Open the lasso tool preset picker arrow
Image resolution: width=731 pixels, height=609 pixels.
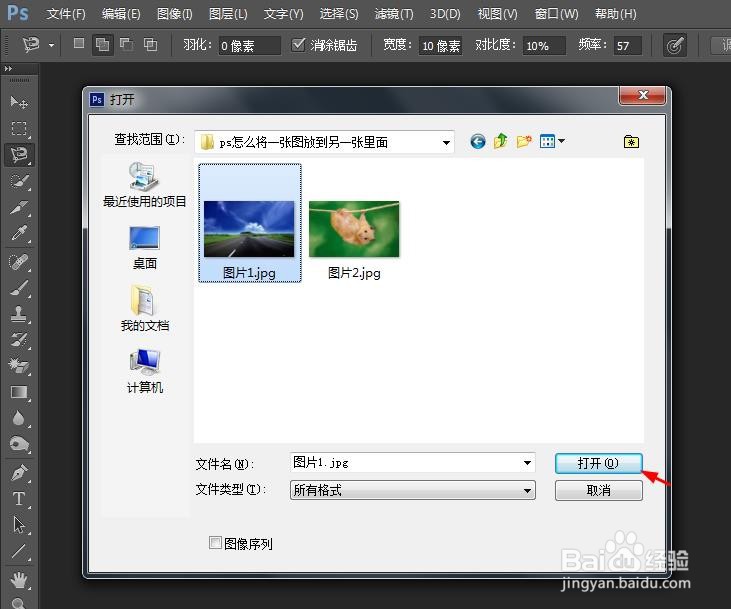(51, 45)
